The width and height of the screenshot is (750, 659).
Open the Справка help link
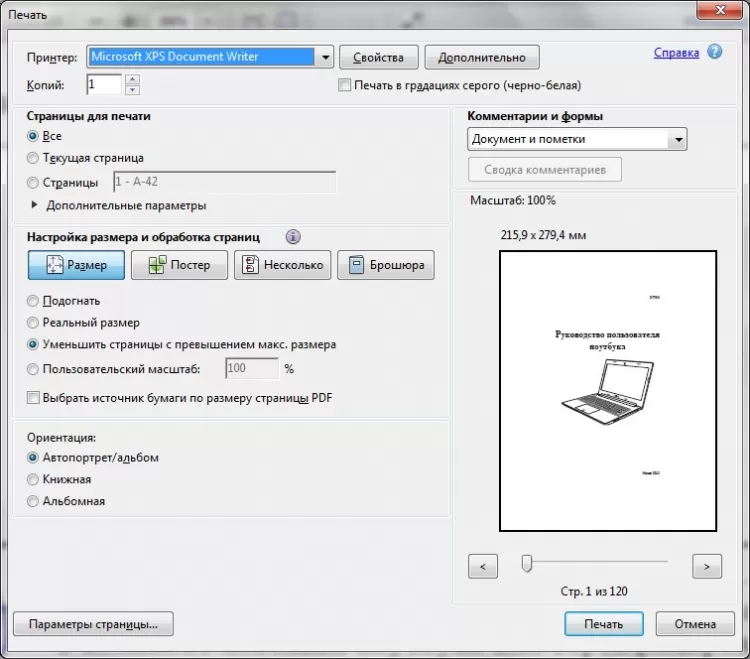(x=676, y=53)
